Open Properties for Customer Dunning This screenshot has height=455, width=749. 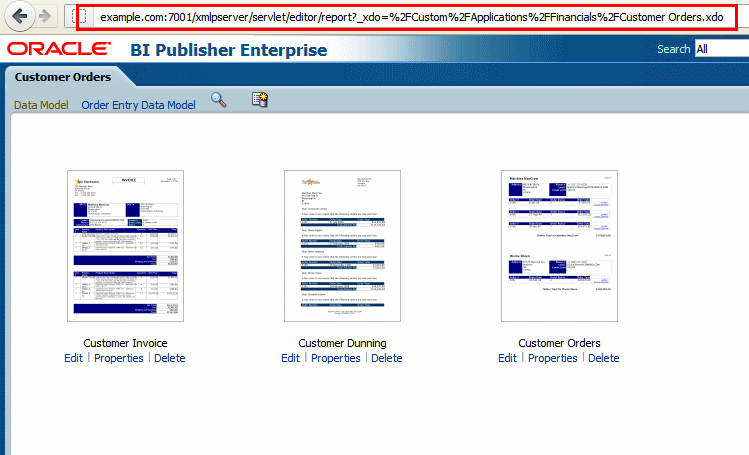336,358
